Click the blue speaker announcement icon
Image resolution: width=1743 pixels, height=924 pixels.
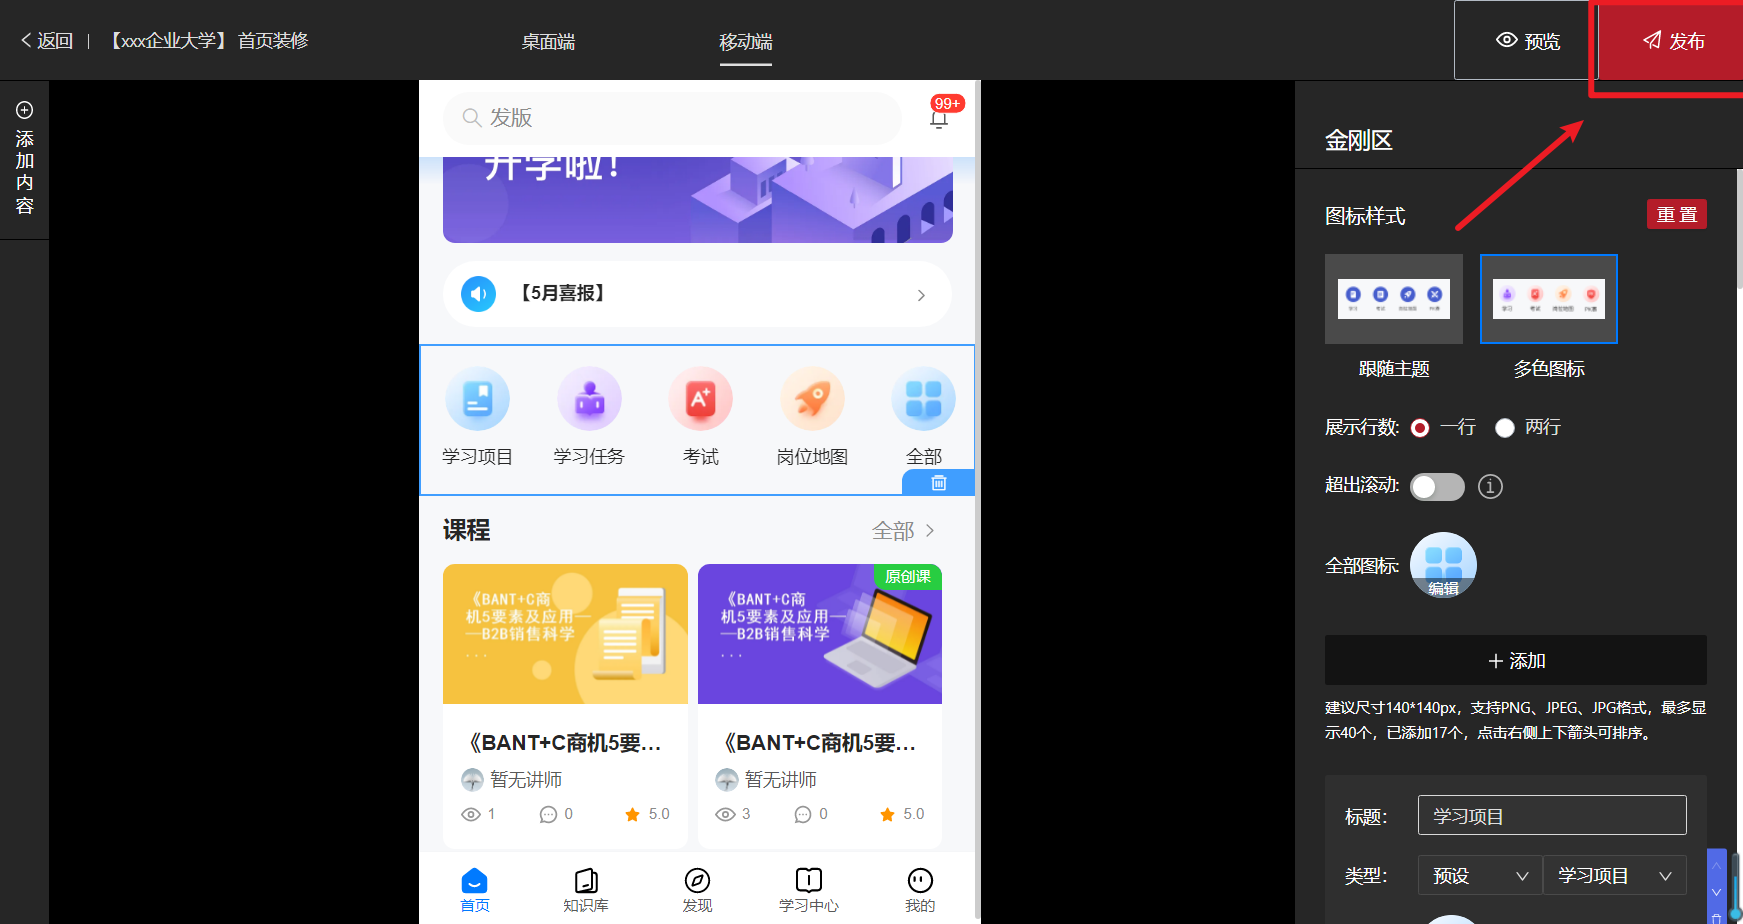478,294
